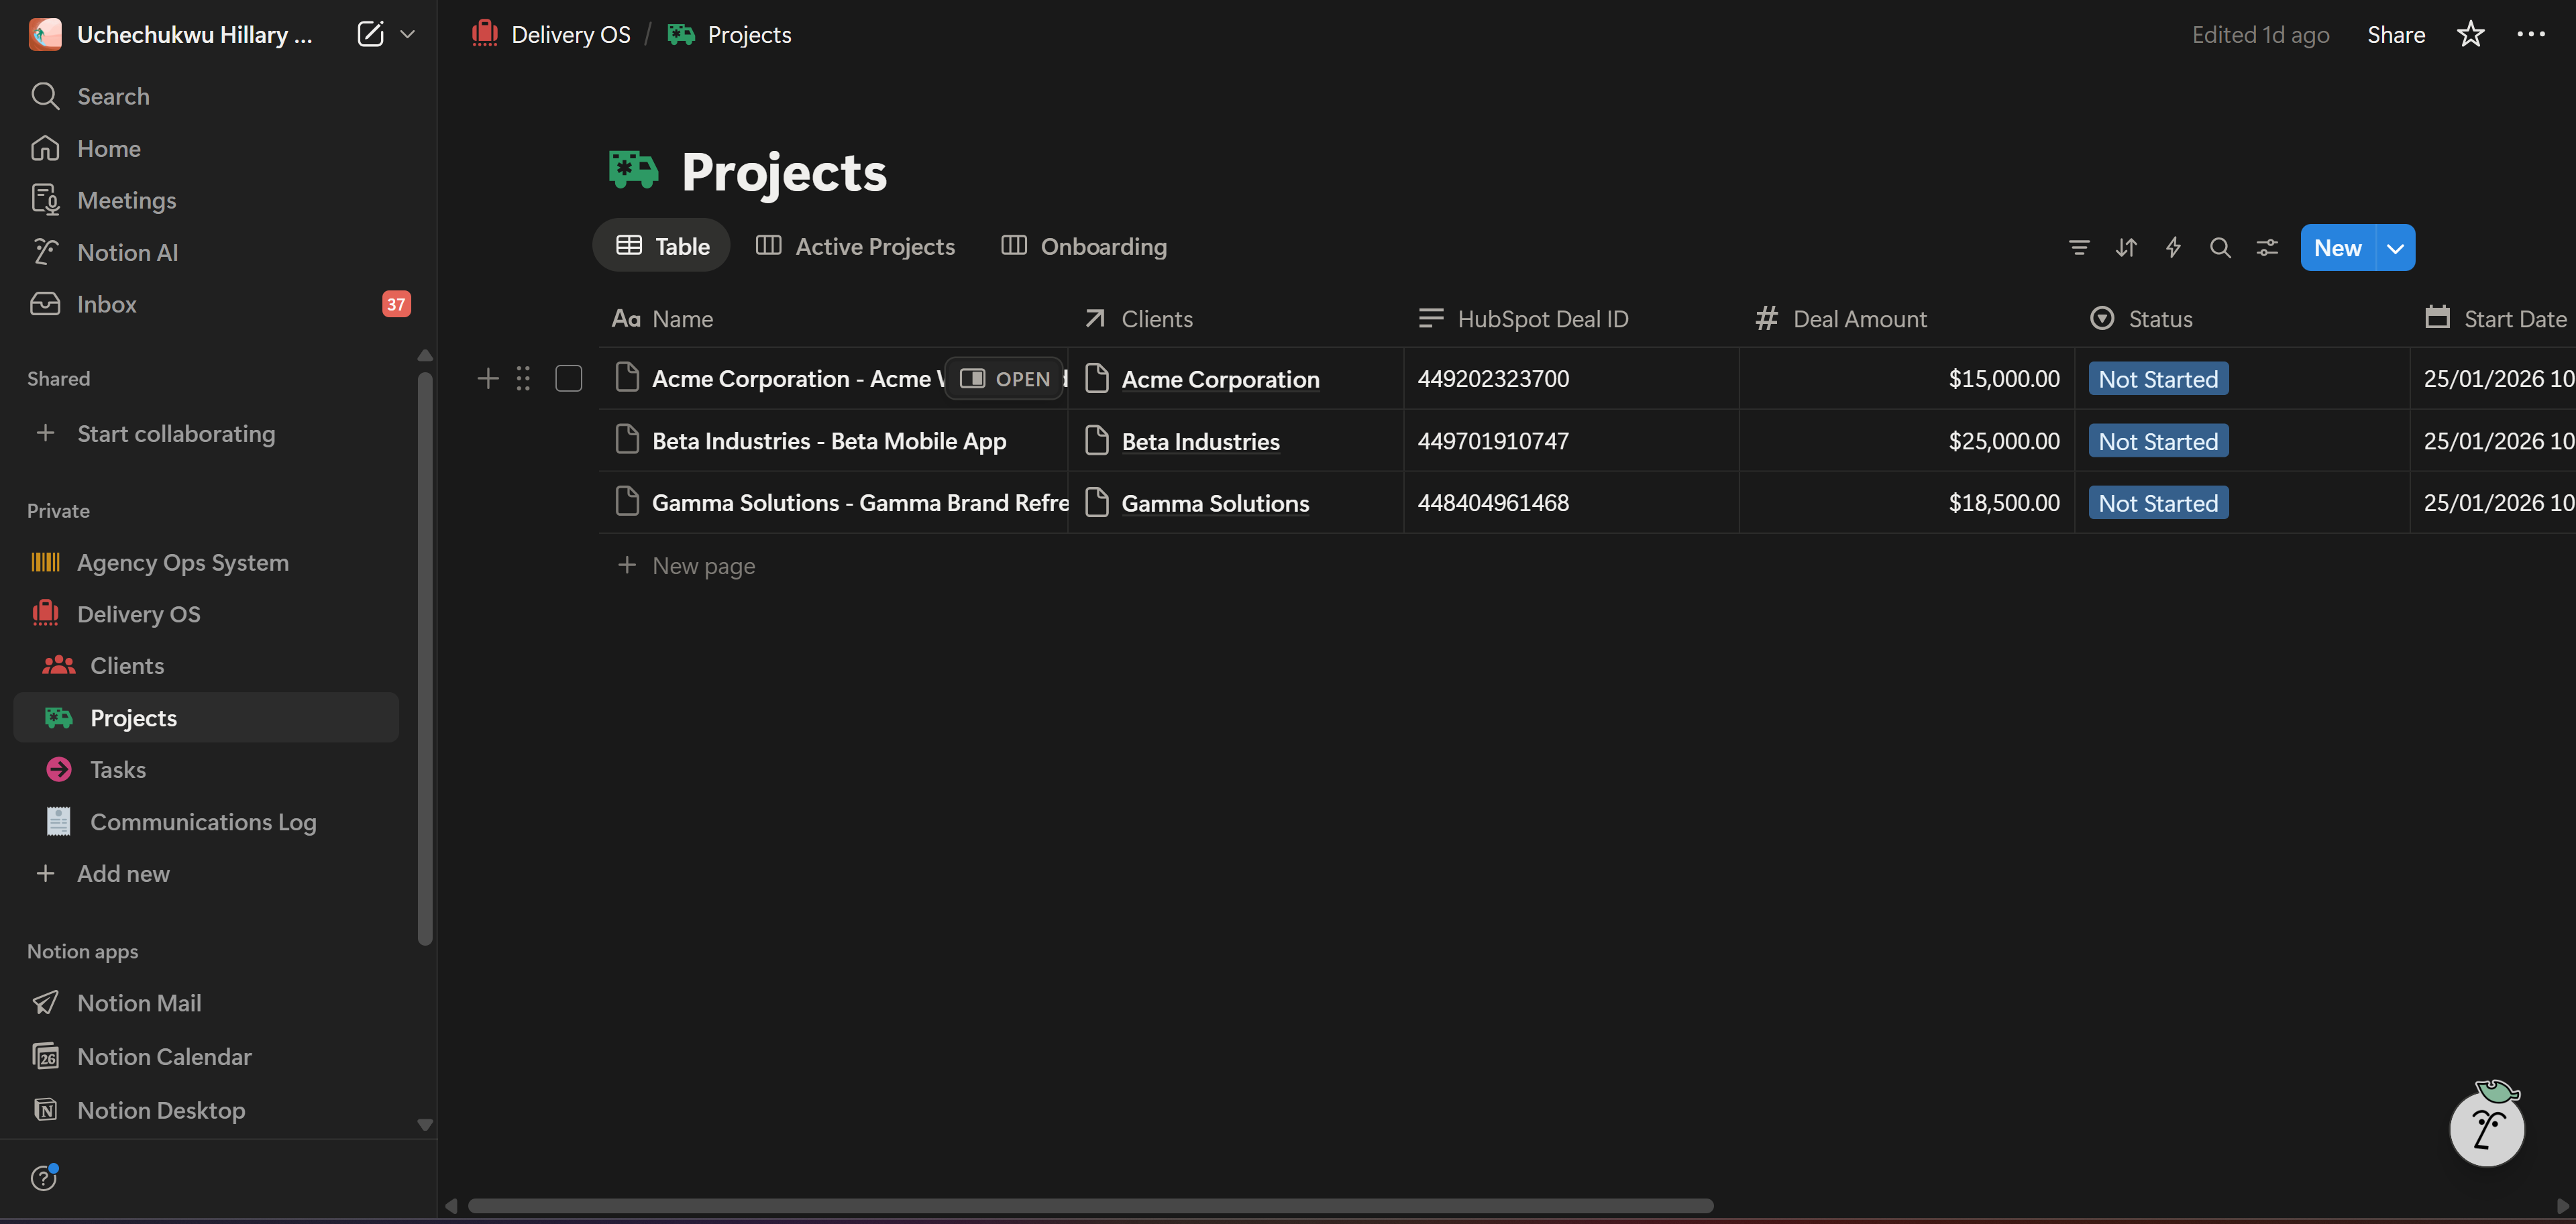The width and height of the screenshot is (2576, 1224).
Task: Favorite this page using the star icon
Action: [x=2470, y=33]
